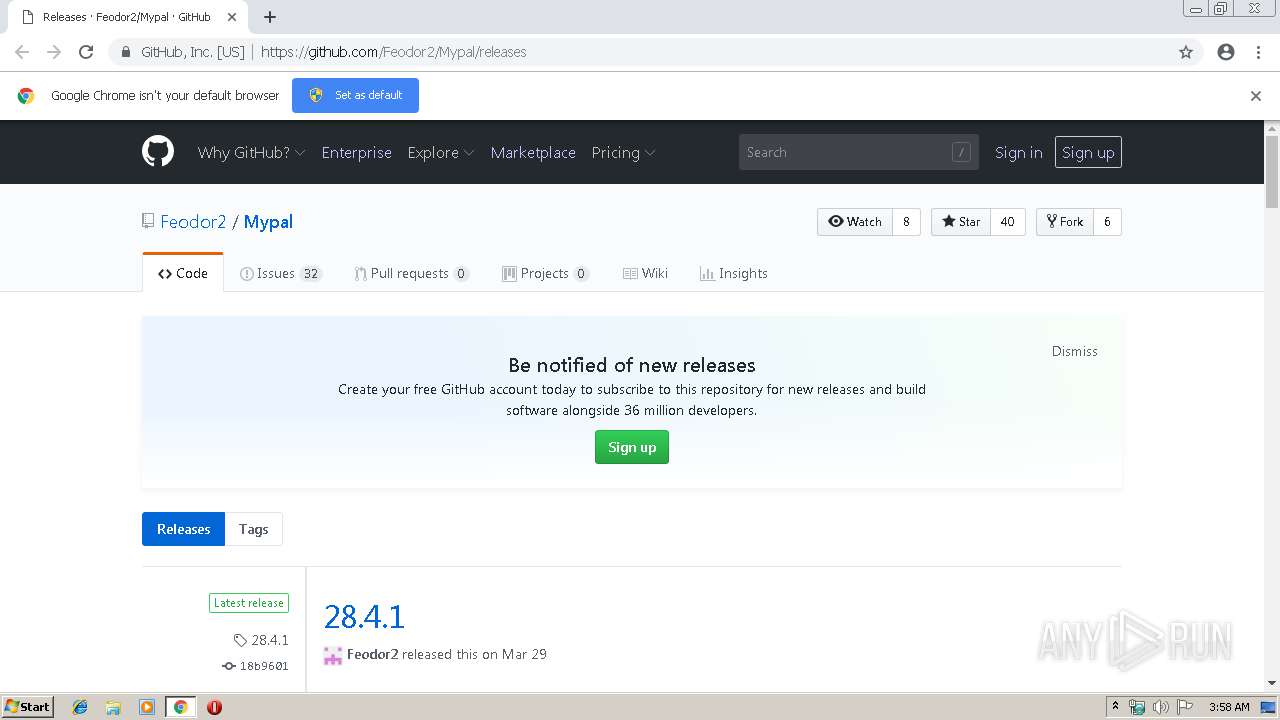Expand the Explore dropdown menu
The width and height of the screenshot is (1280, 720).
440,152
